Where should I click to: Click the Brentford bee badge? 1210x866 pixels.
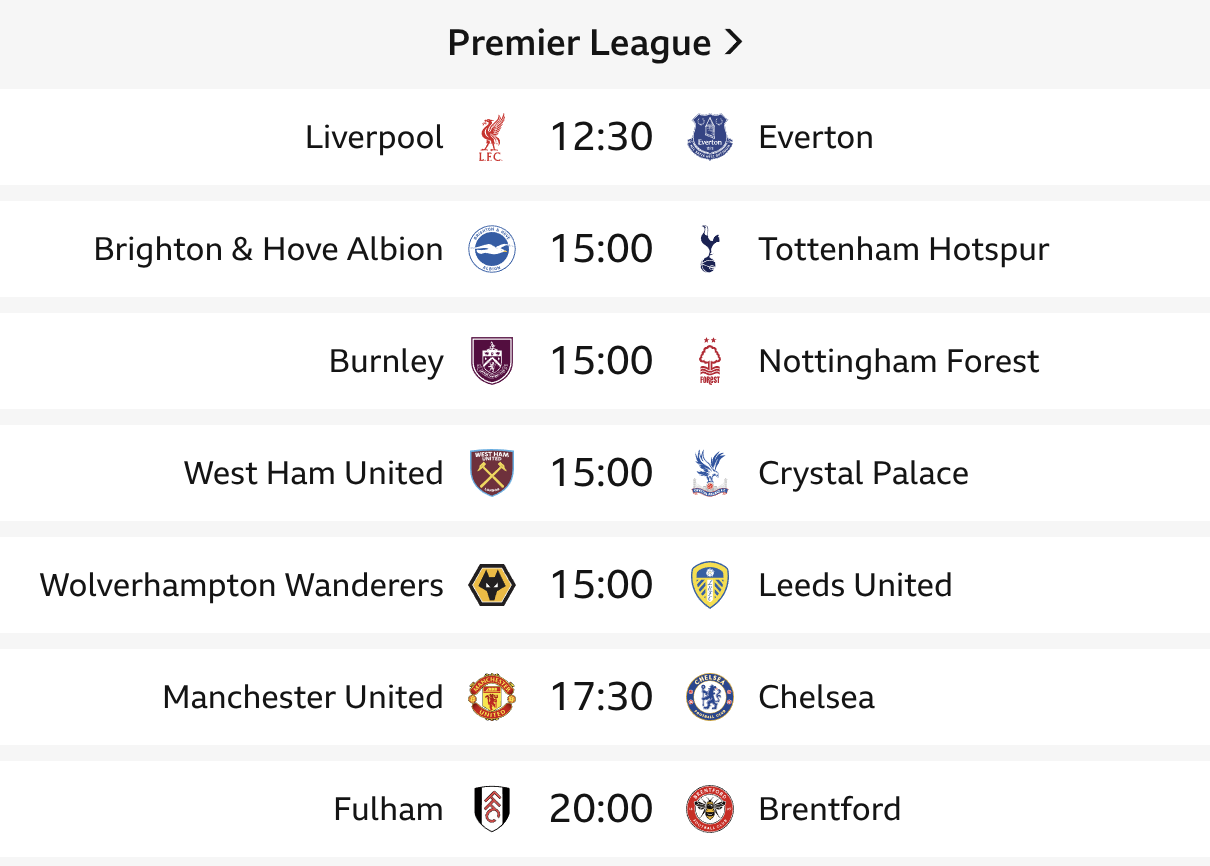[x=710, y=809]
